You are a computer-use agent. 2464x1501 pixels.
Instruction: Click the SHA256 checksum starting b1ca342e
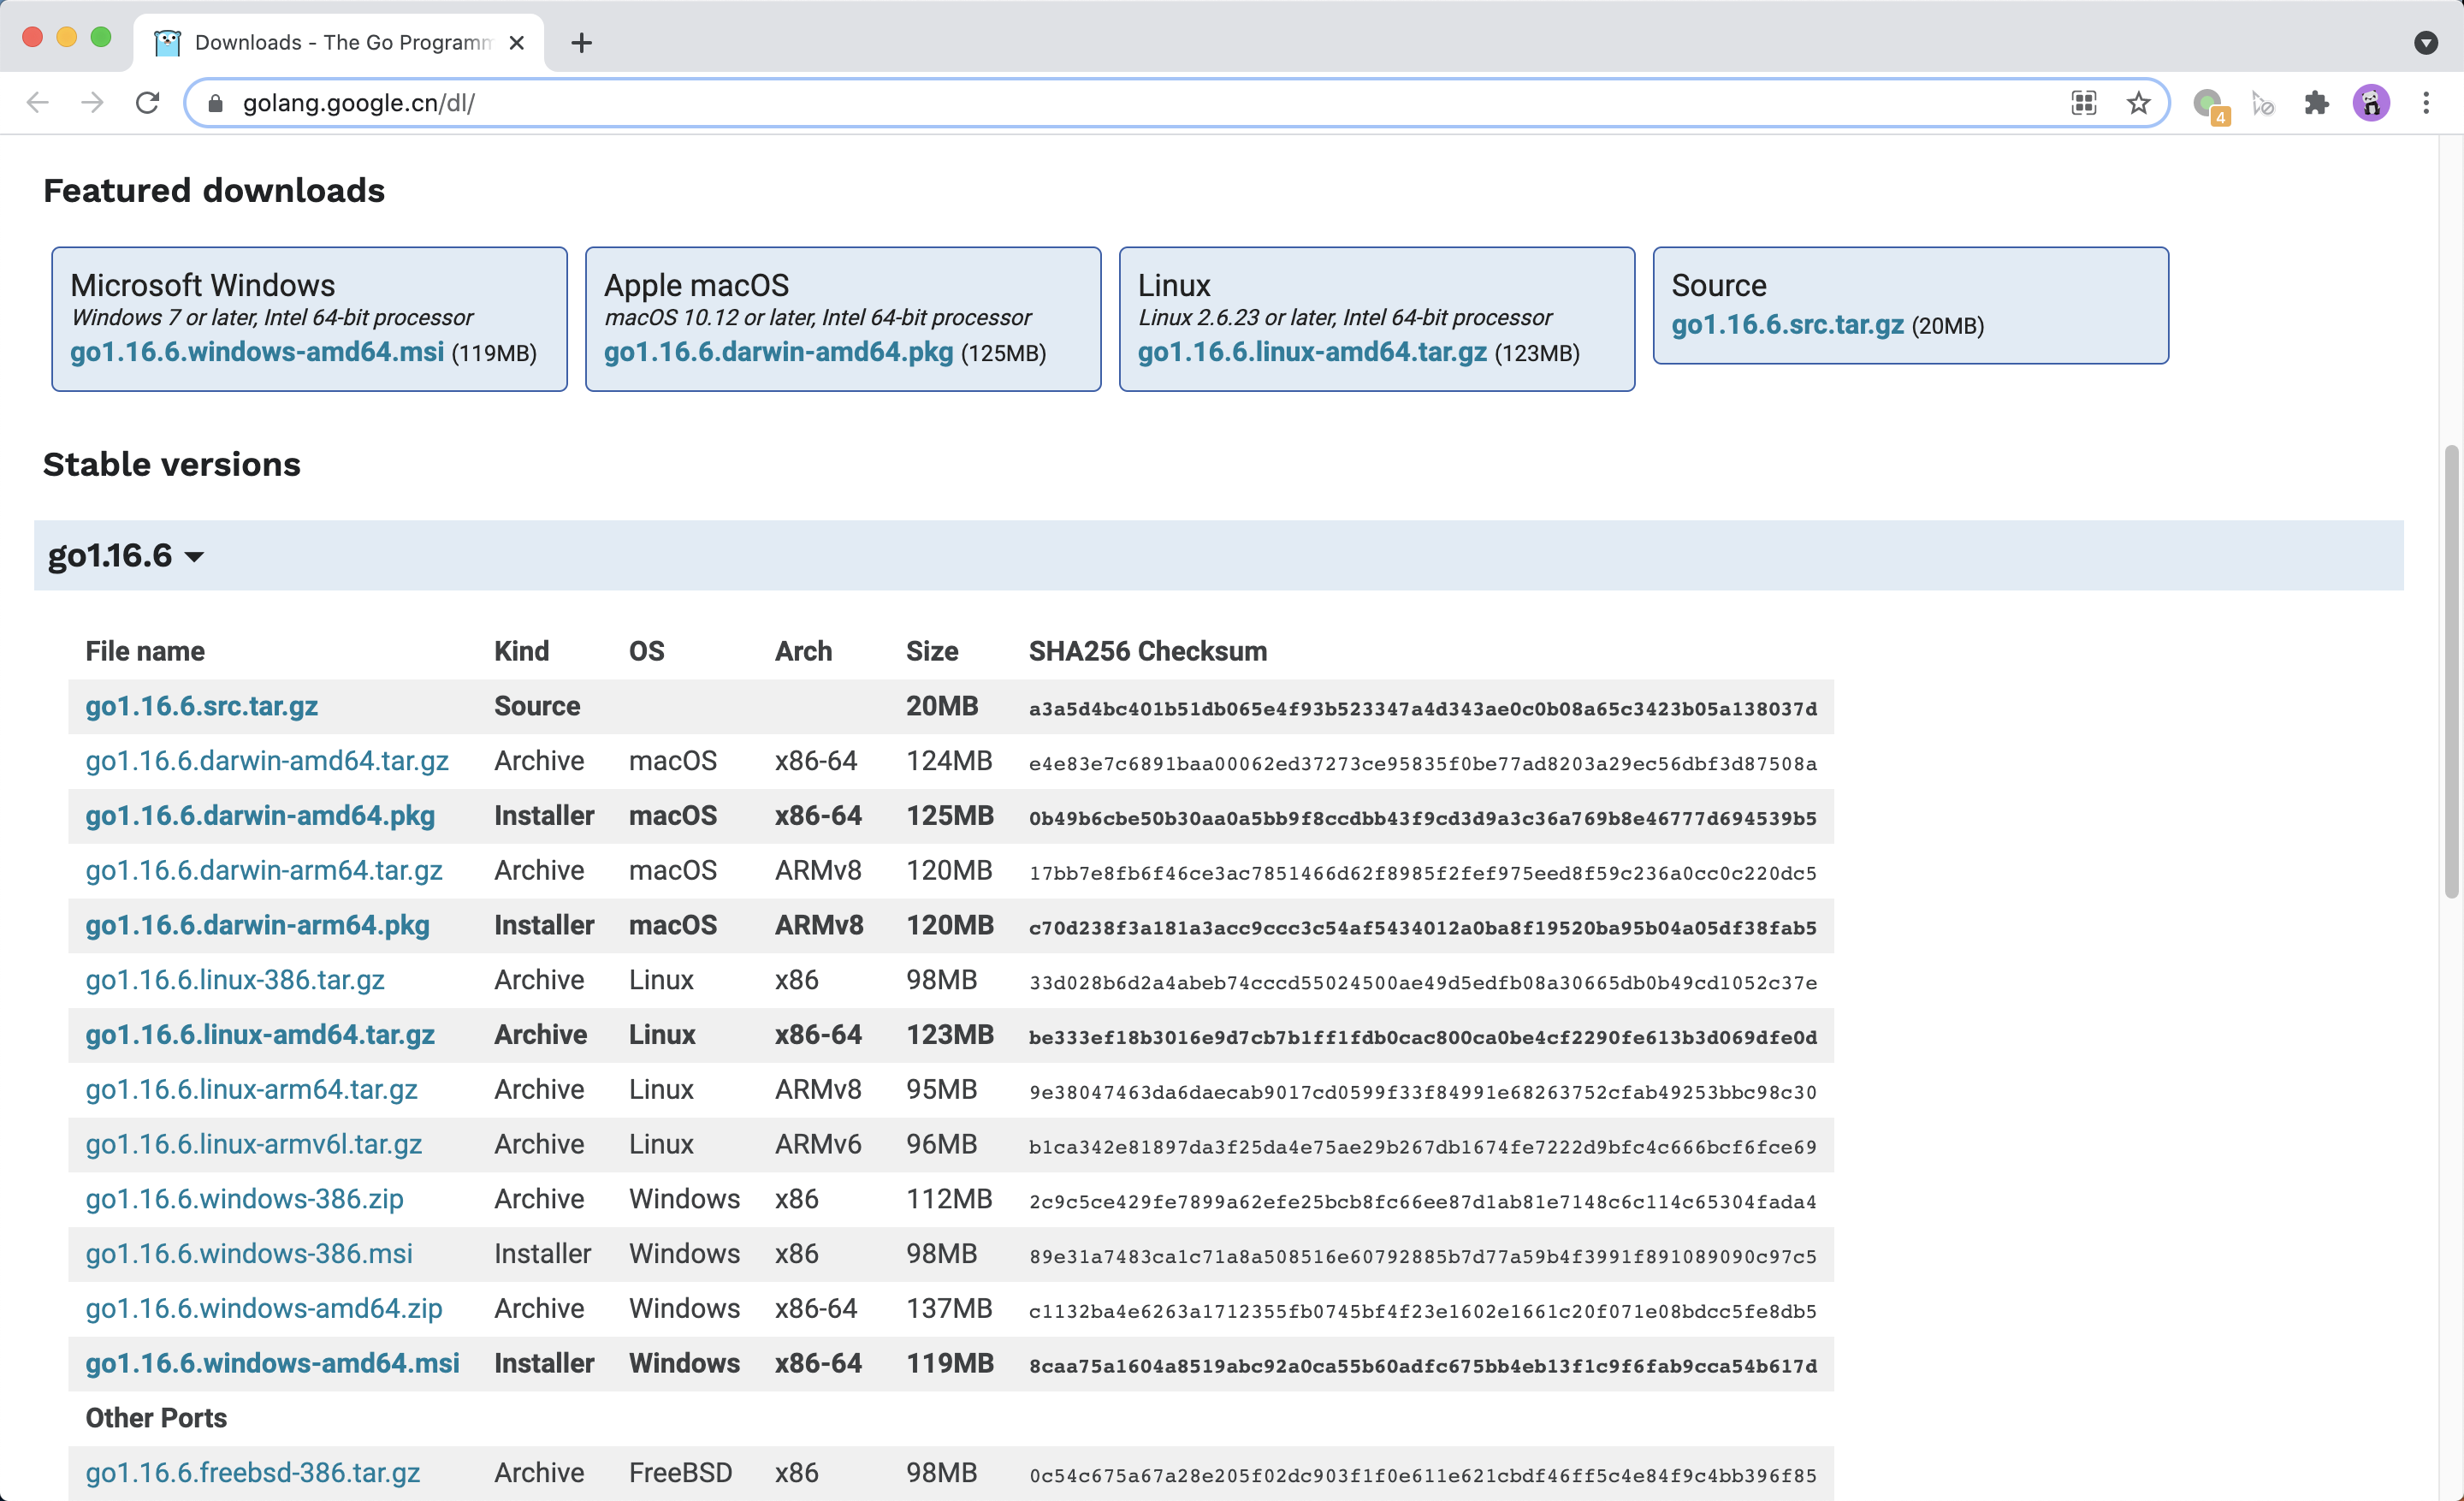(1423, 1147)
